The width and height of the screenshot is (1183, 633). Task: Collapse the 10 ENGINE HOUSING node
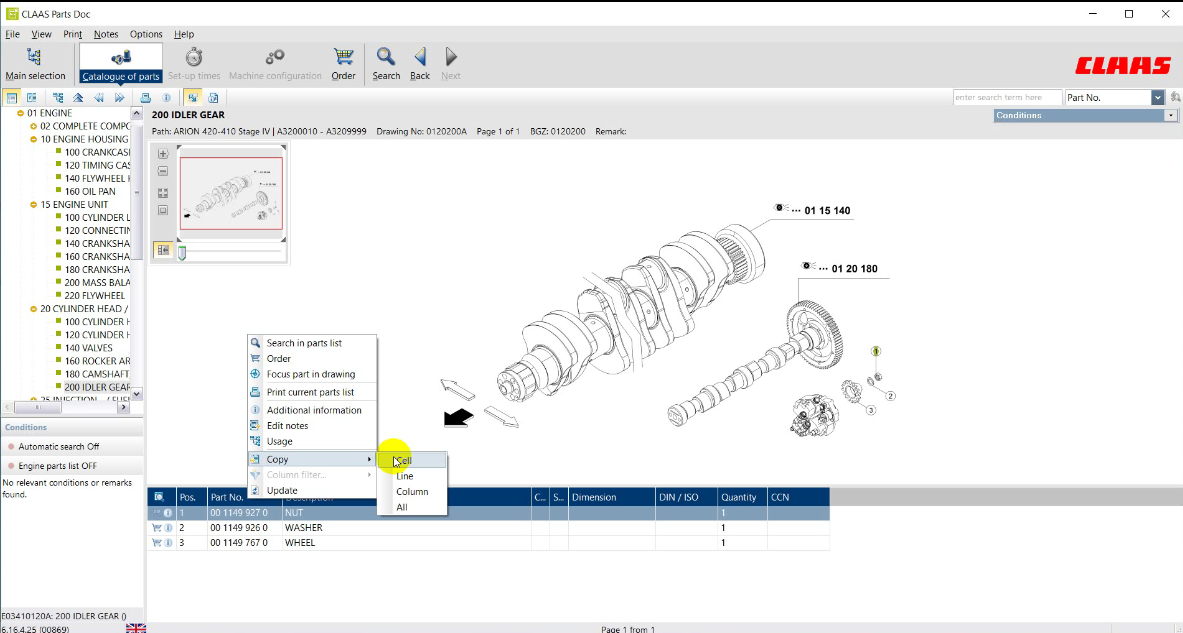(x=33, y=140)
